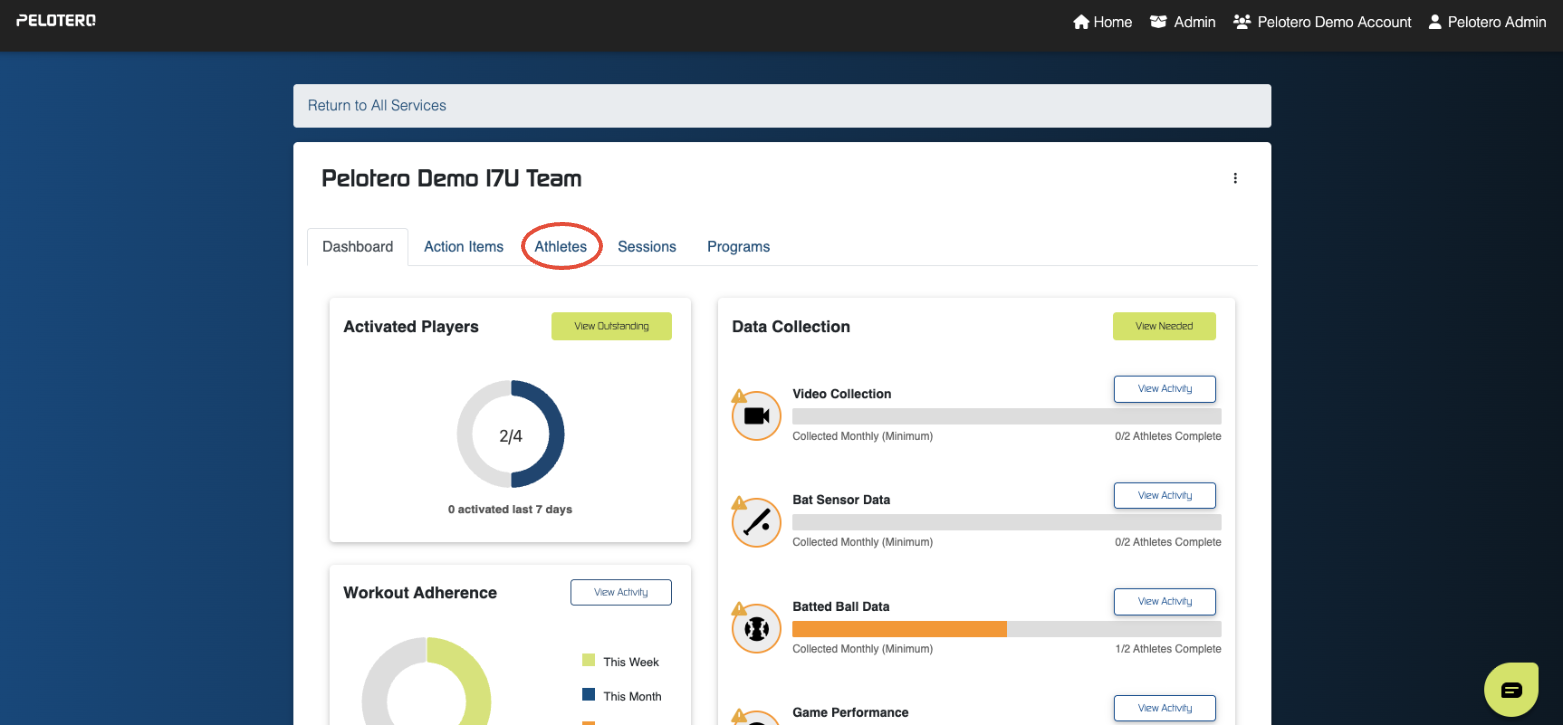
Task: Open the Programs tab
Action: (739, 246)
